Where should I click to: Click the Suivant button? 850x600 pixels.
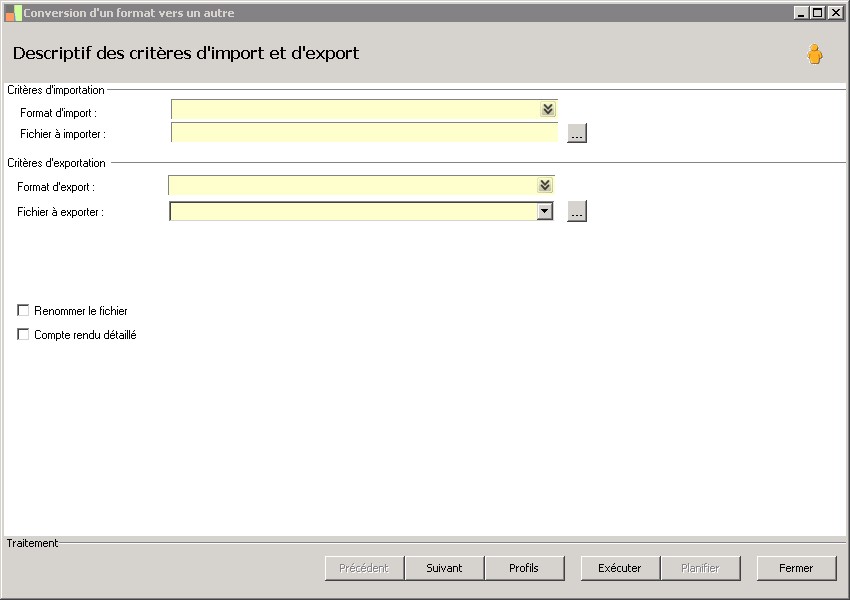coord(444,568)
